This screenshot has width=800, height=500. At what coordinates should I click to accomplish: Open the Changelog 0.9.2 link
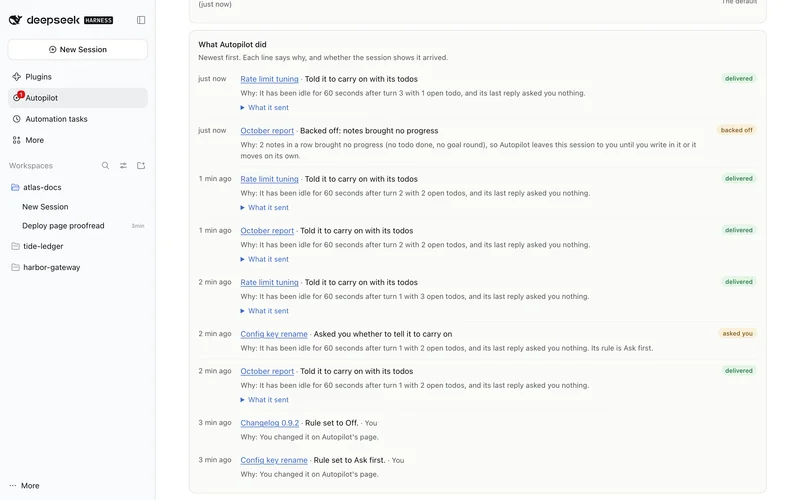click(x=269, y=422)
